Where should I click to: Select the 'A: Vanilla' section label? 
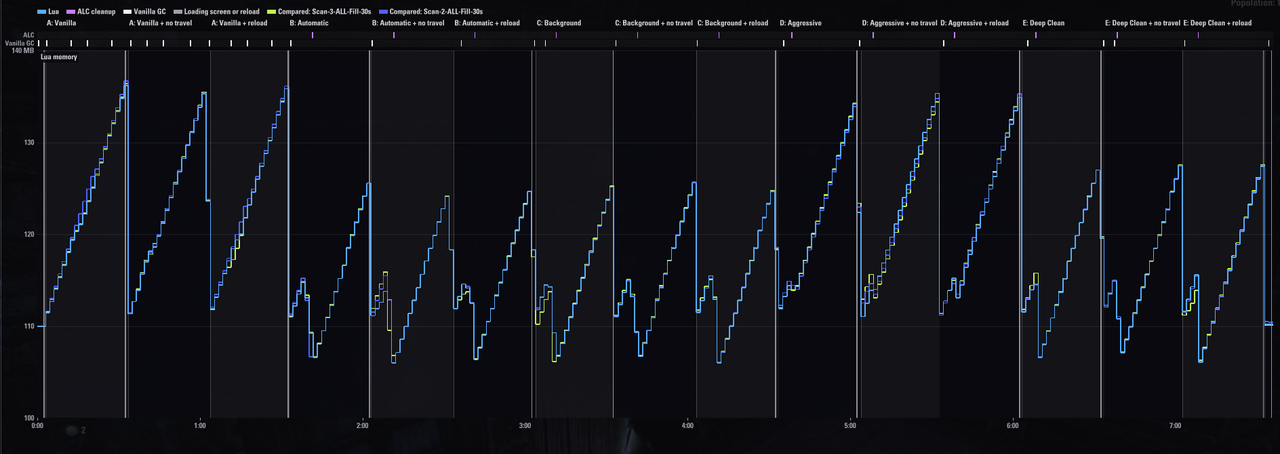[61, 22]
